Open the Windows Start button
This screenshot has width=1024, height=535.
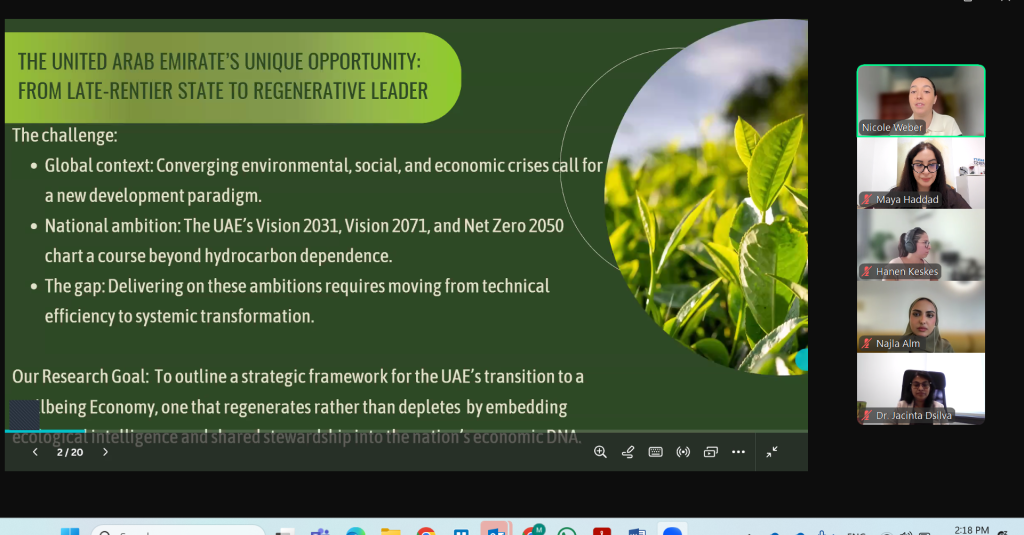coord(70,532)
